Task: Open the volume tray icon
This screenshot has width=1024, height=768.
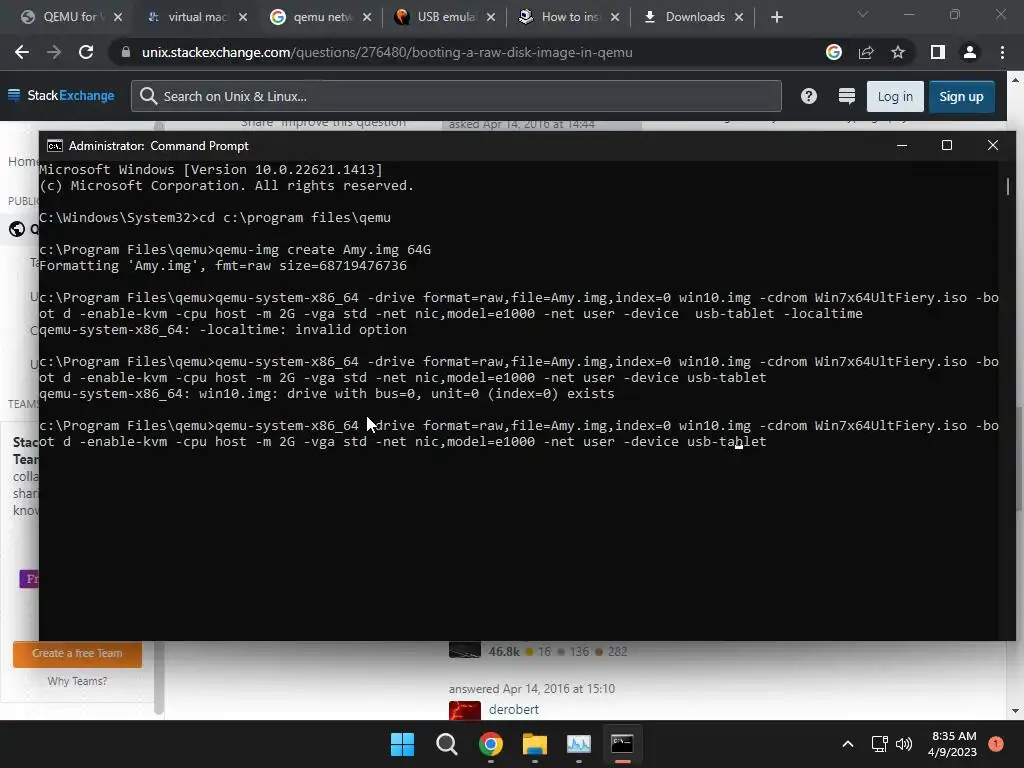Action: click(x=904, y=744)
